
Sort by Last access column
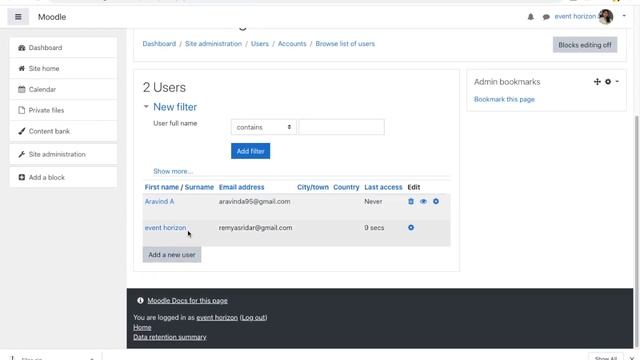point(383,187)
